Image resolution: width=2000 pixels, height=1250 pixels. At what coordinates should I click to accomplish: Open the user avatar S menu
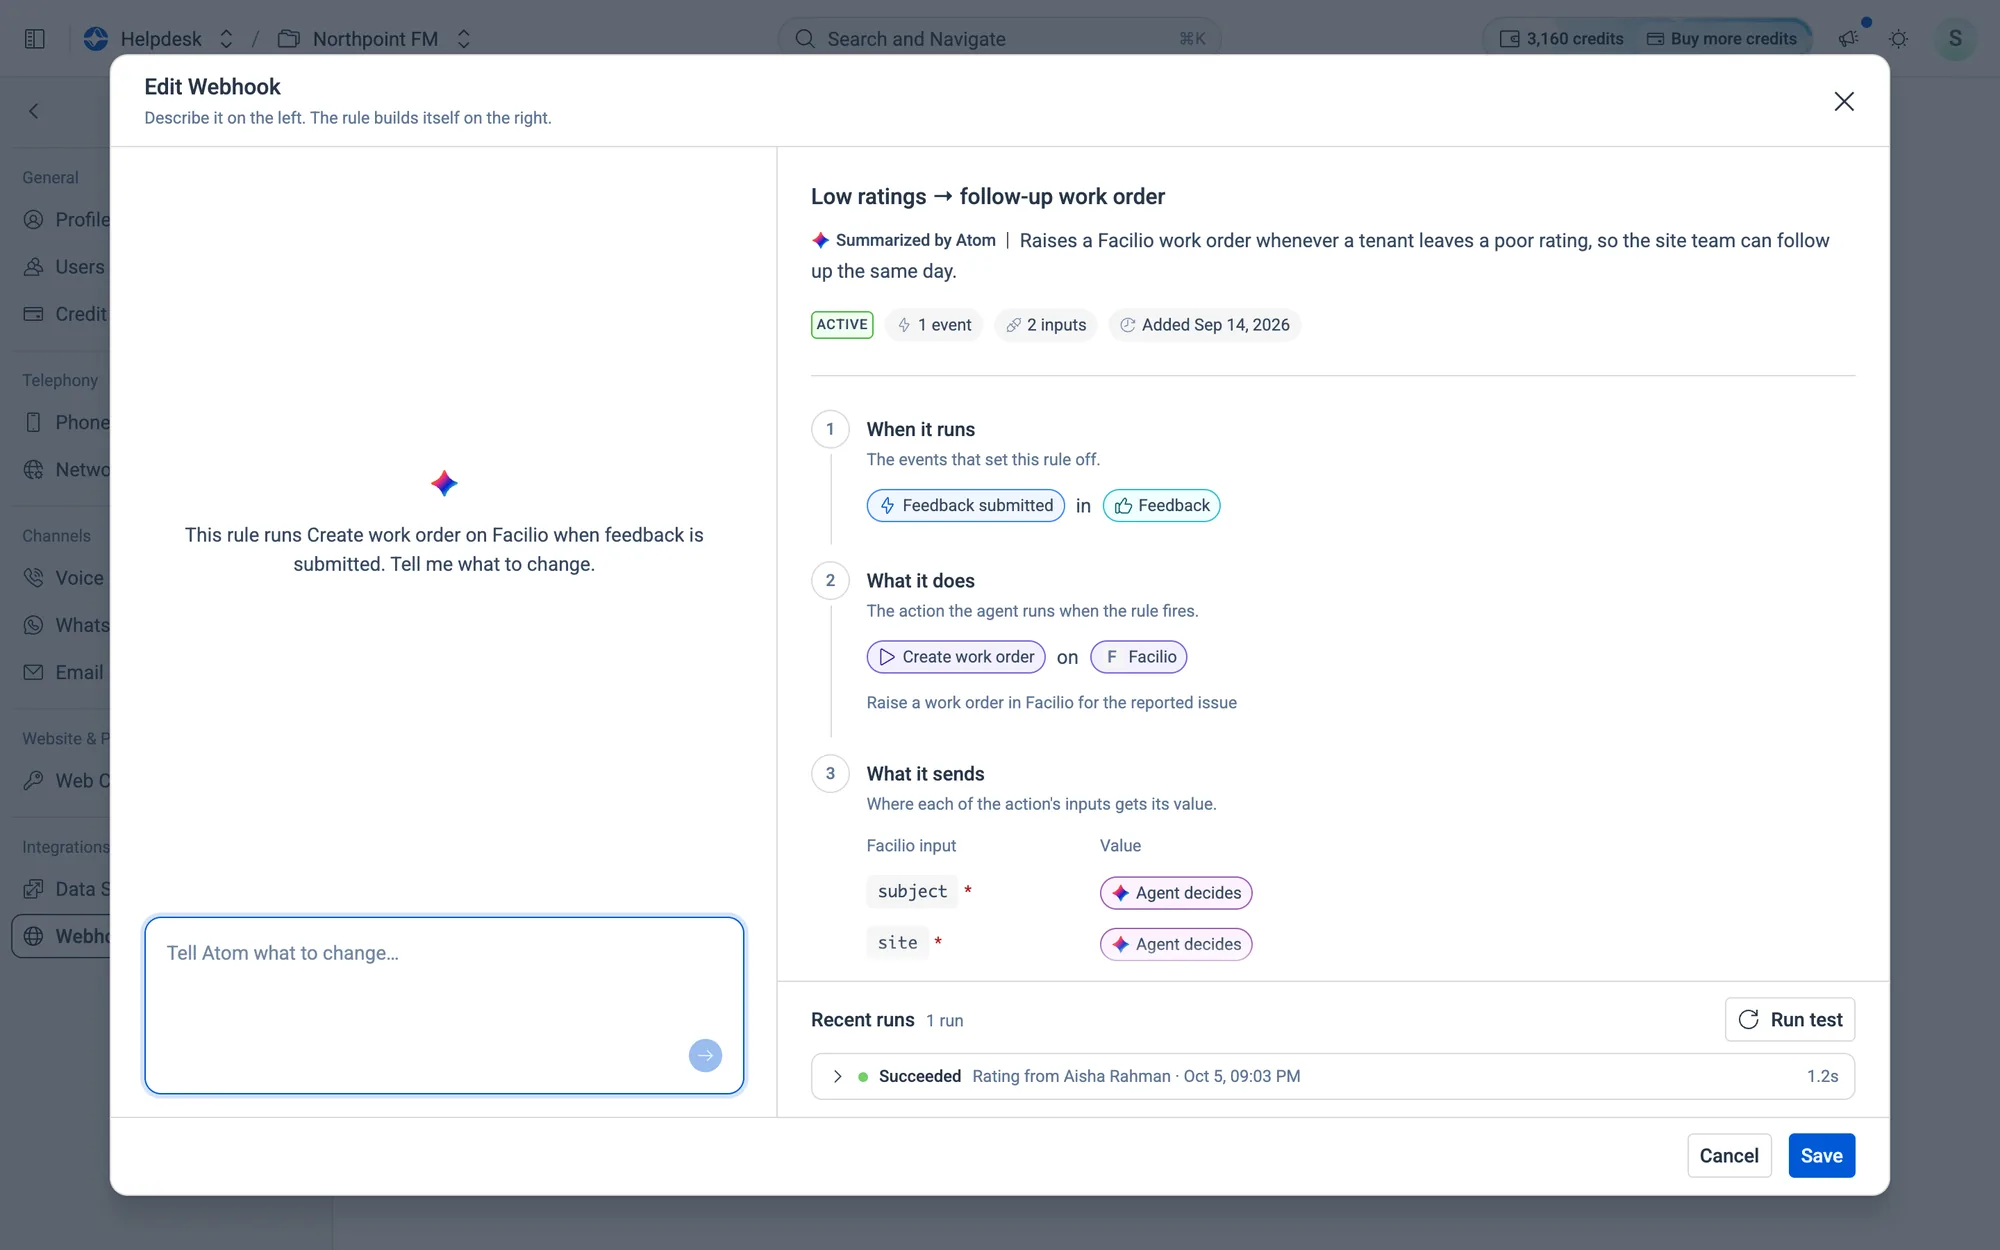(x=1955, y=39)
